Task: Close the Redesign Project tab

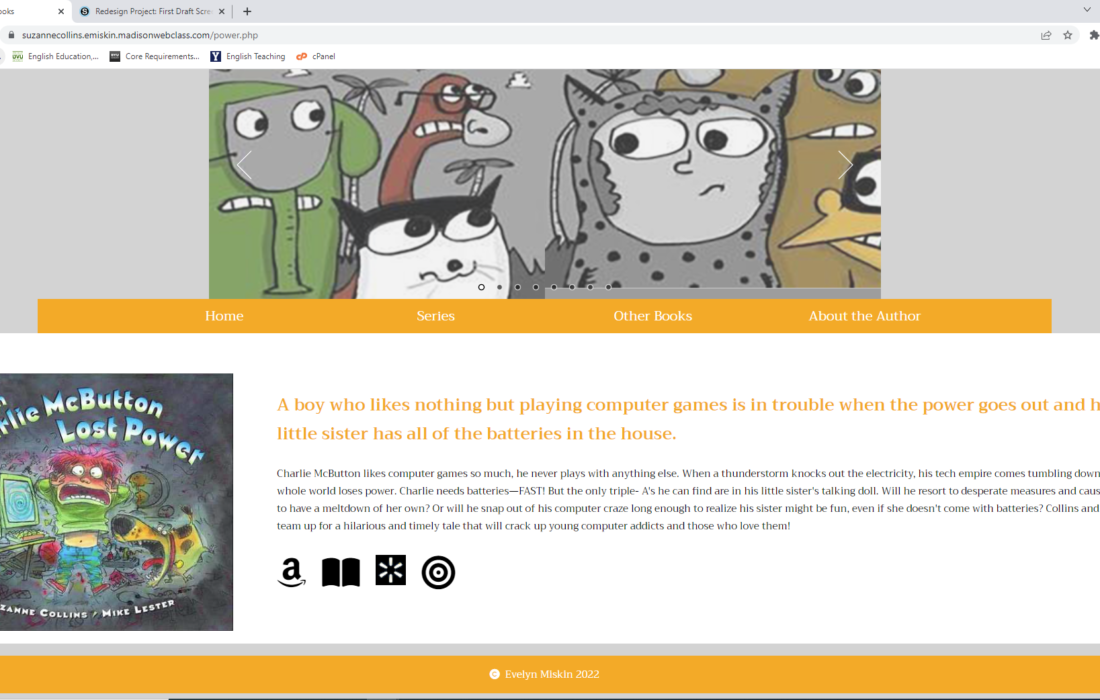Action: (222, 11)
